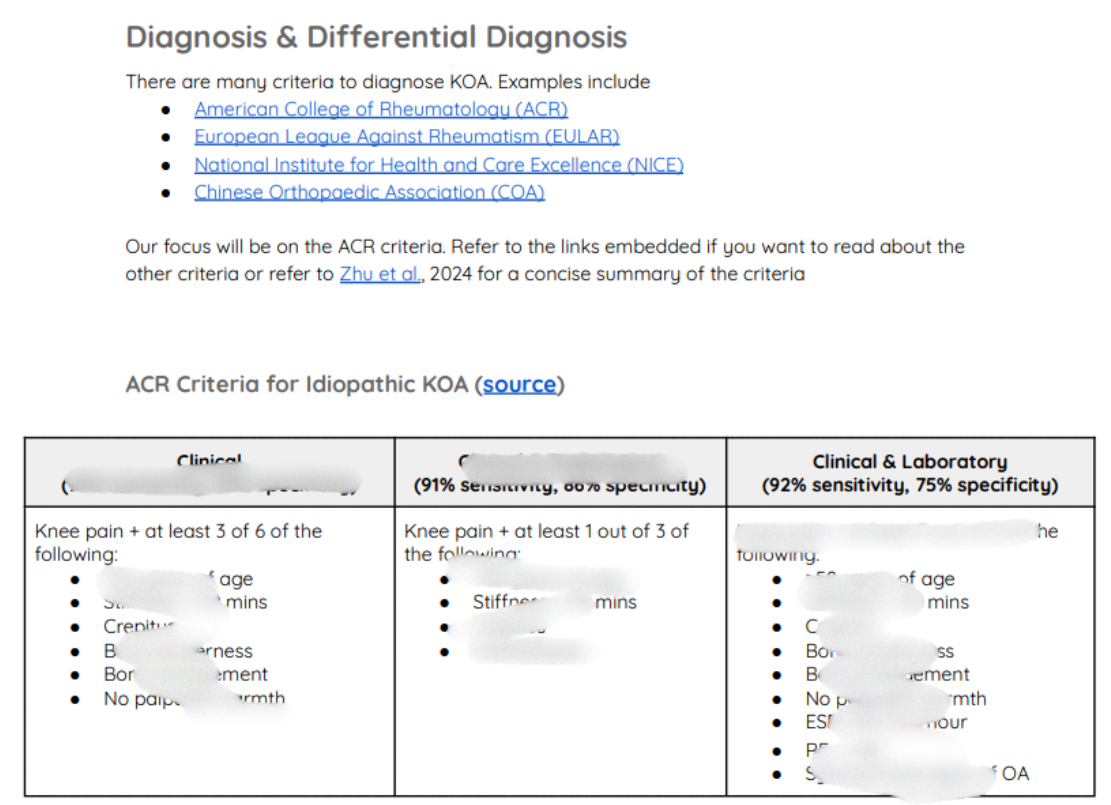Image resolution: width=1111 pixels, height=805 pixels.
Task: Open the American College of Rheumatology (ACR) link
Action: click(x=381, y=109)
